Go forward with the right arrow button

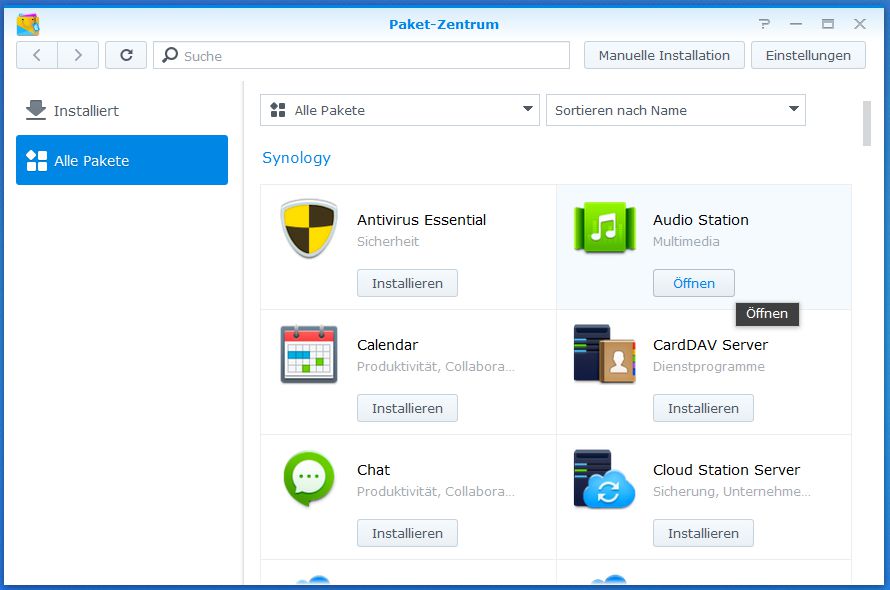click(78, 55)
